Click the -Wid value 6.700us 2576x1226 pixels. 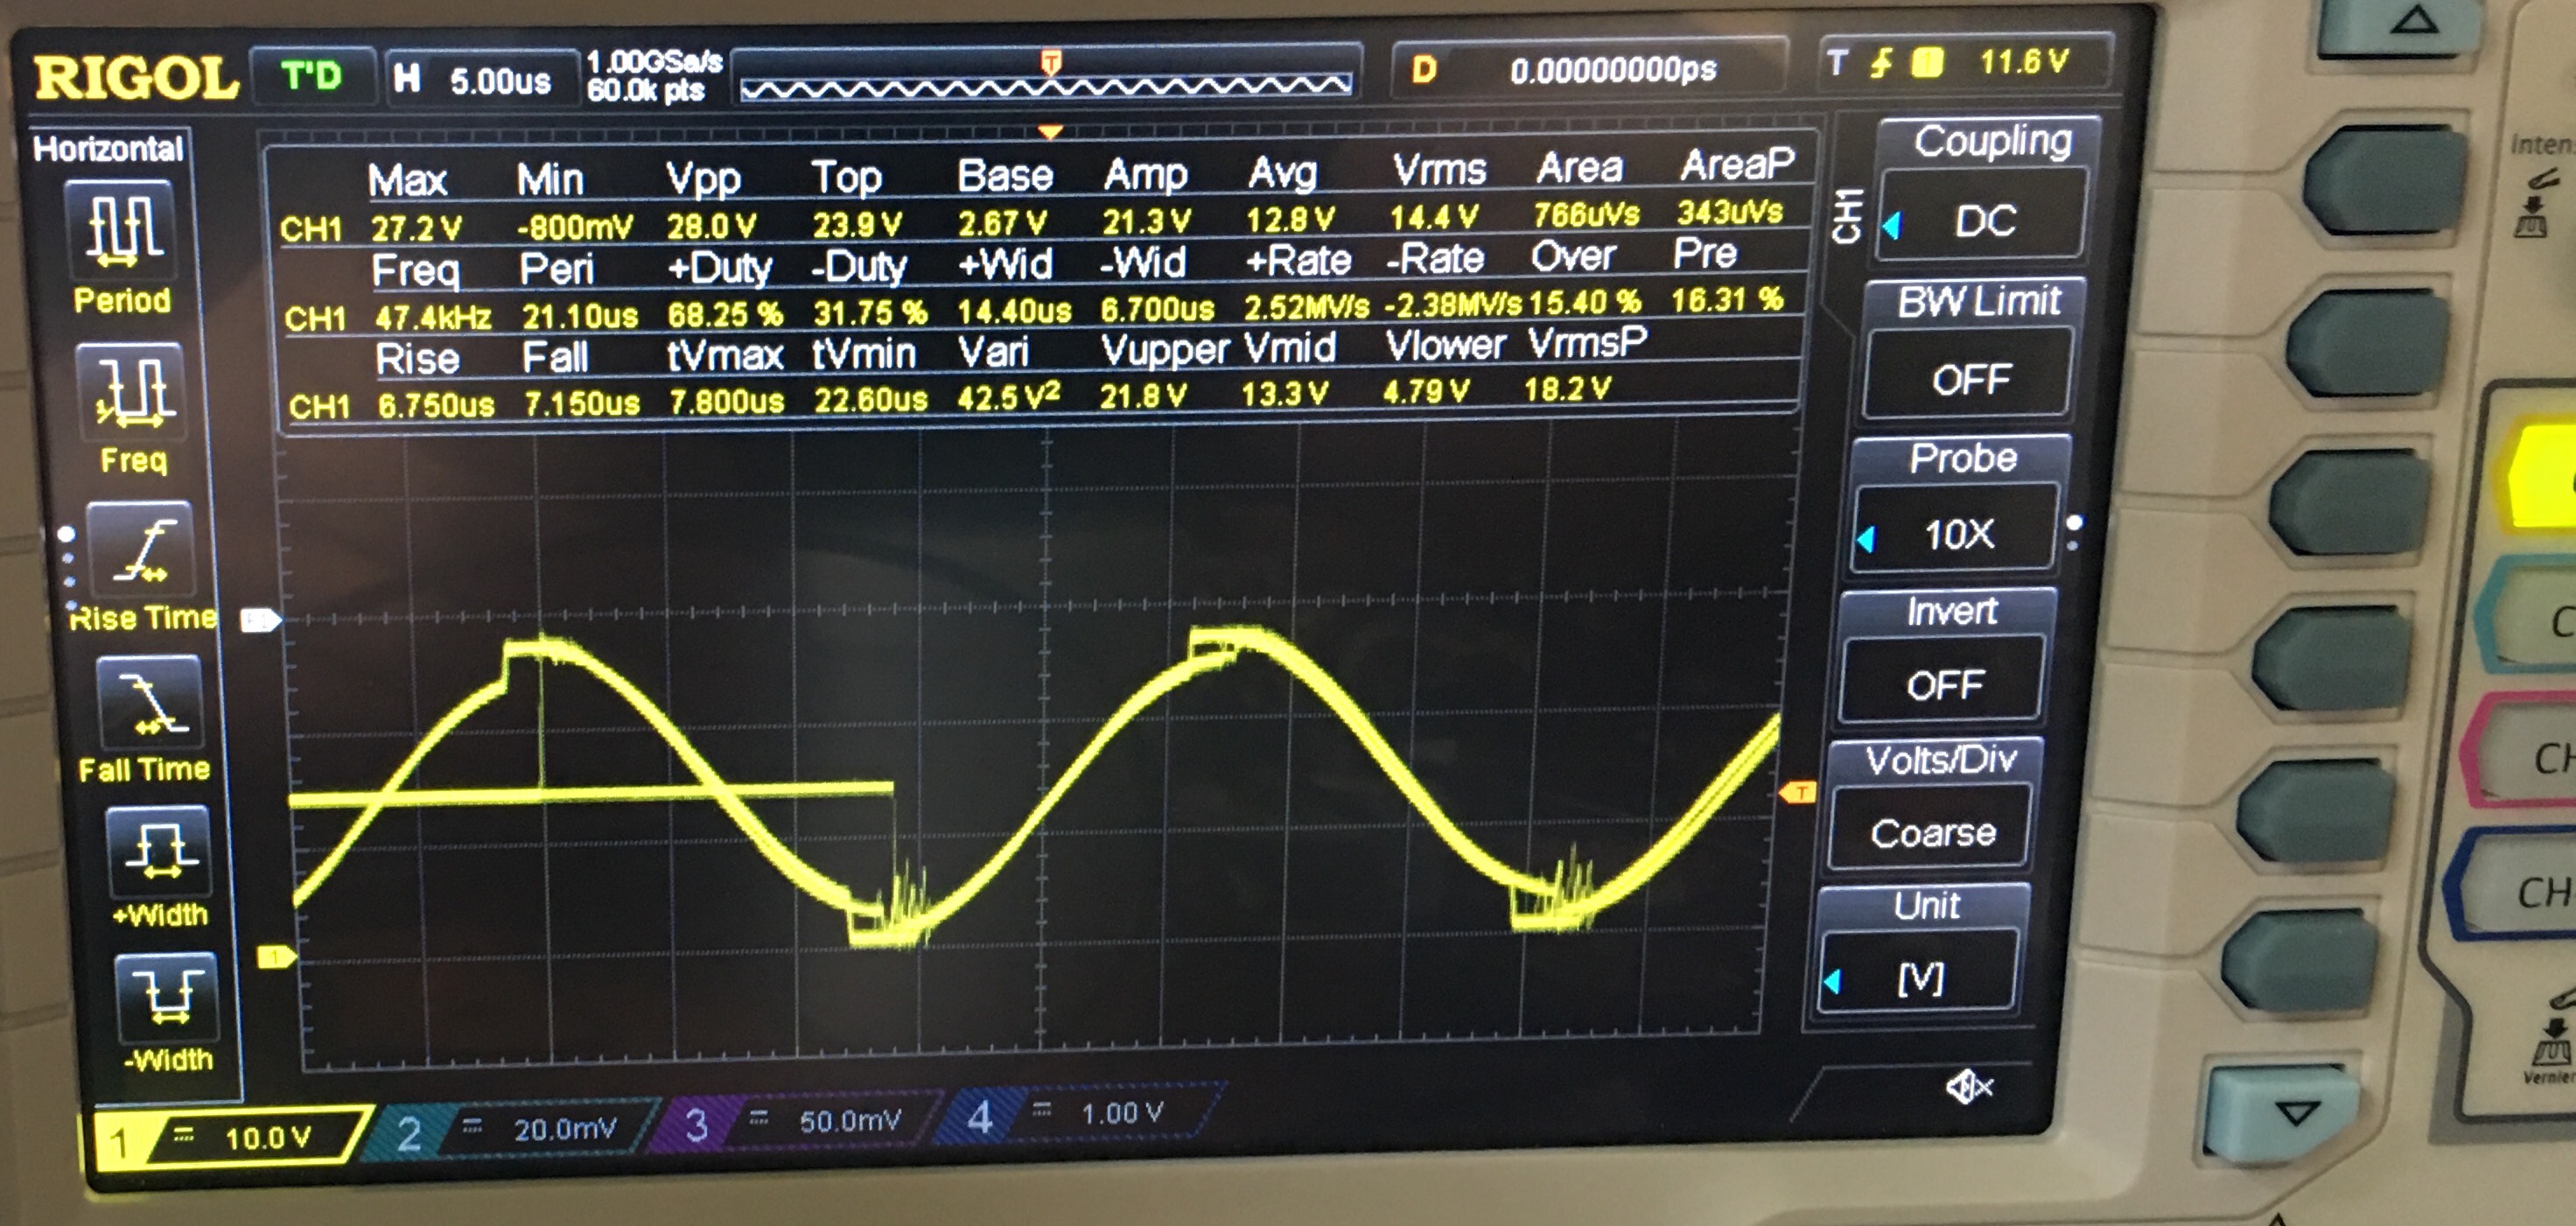(x=1157, y=309)
